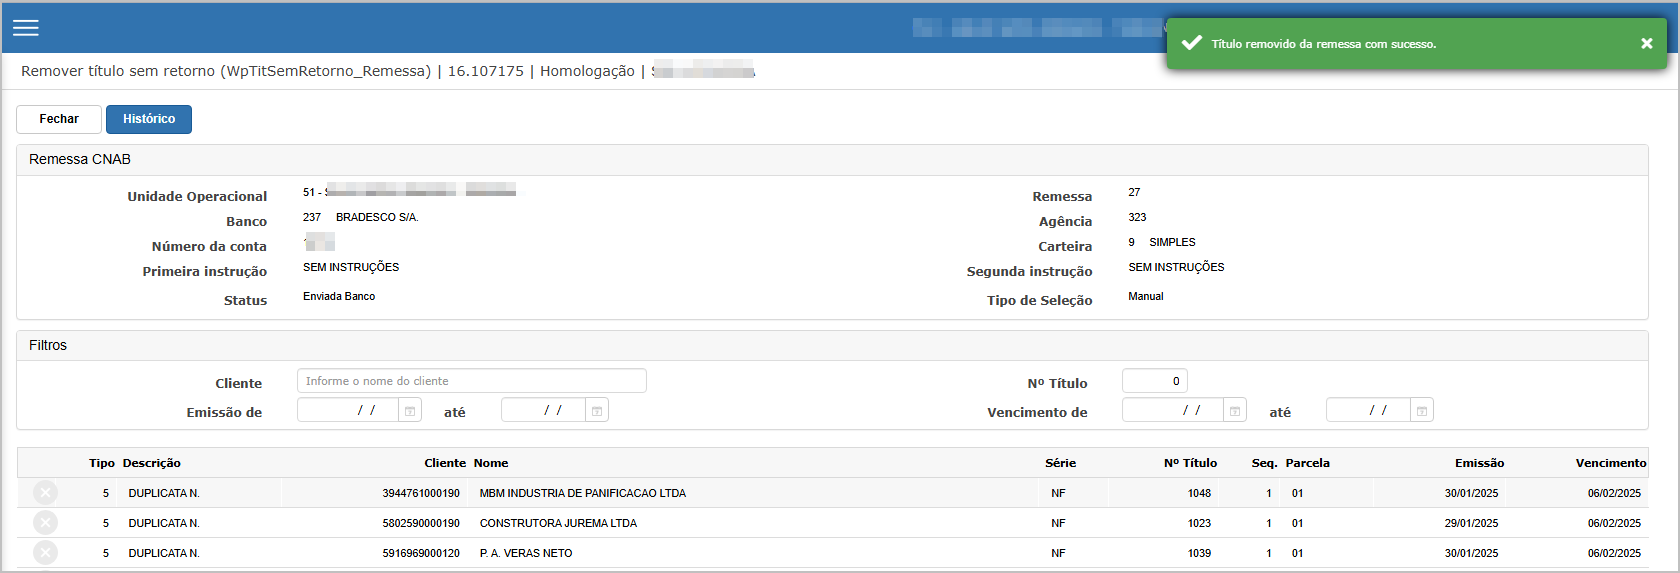Open the Histórico button

149,119
